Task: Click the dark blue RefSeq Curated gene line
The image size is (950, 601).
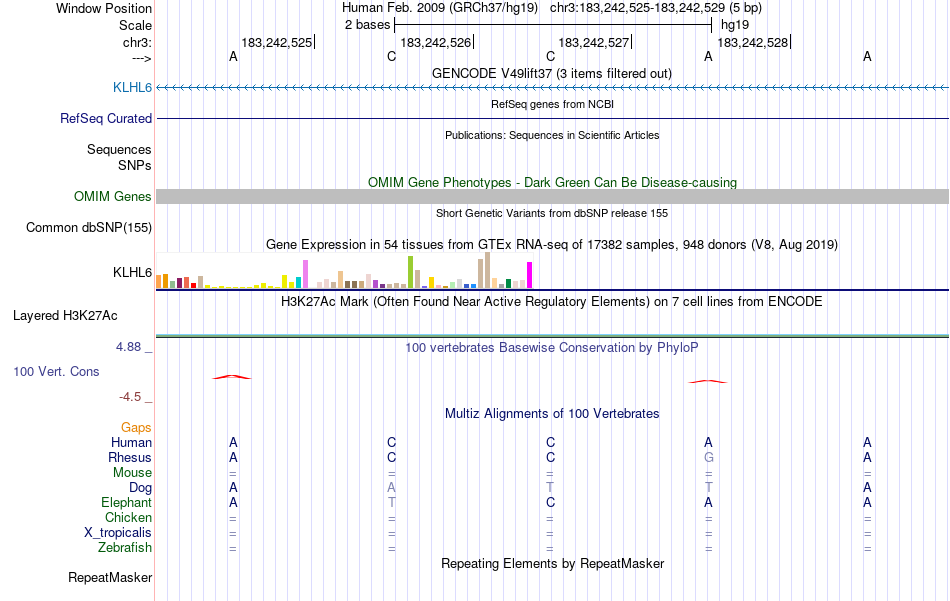Action: click(552, 118)
